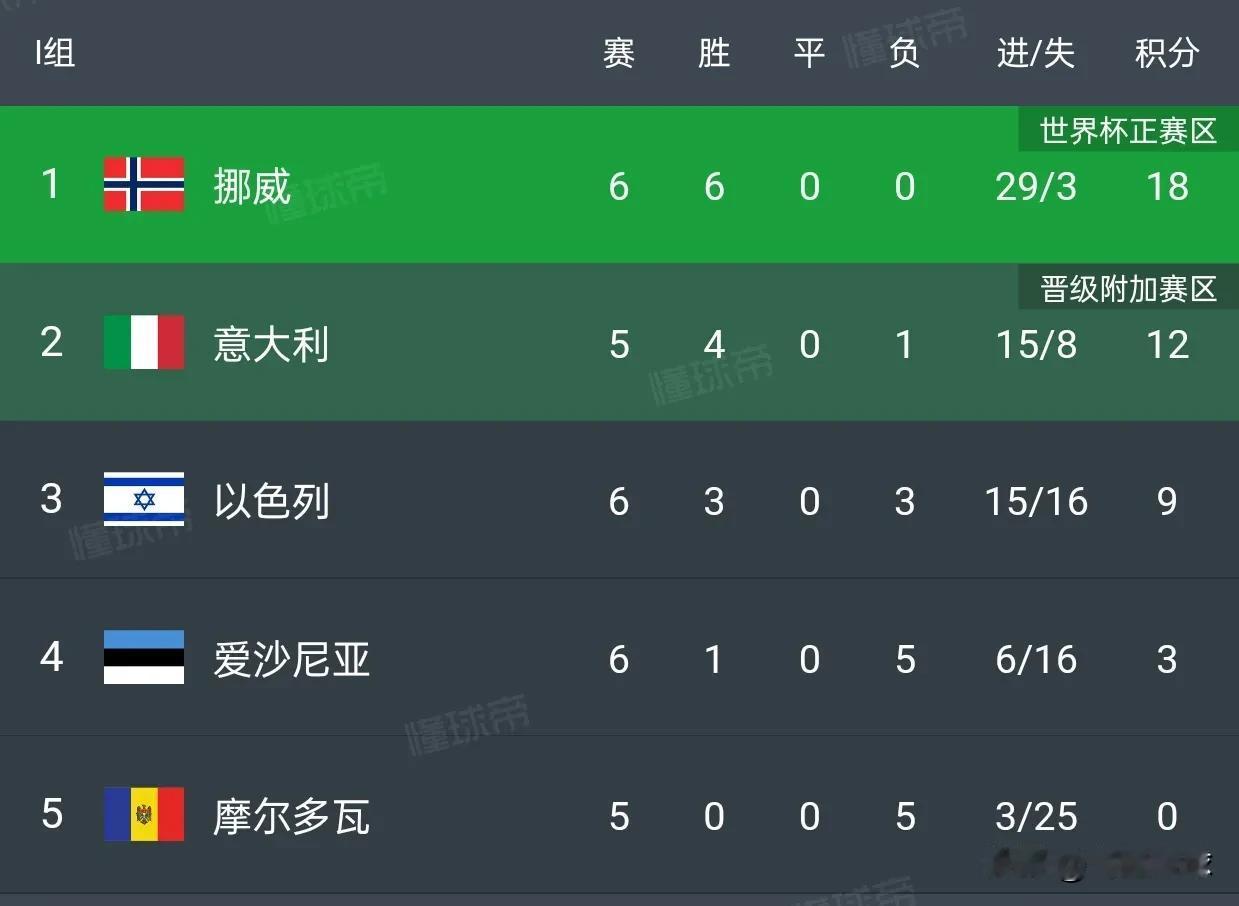Click the Italy flag icon
This screenshot has width=1239, height=906.
click(x=144, y=343)
